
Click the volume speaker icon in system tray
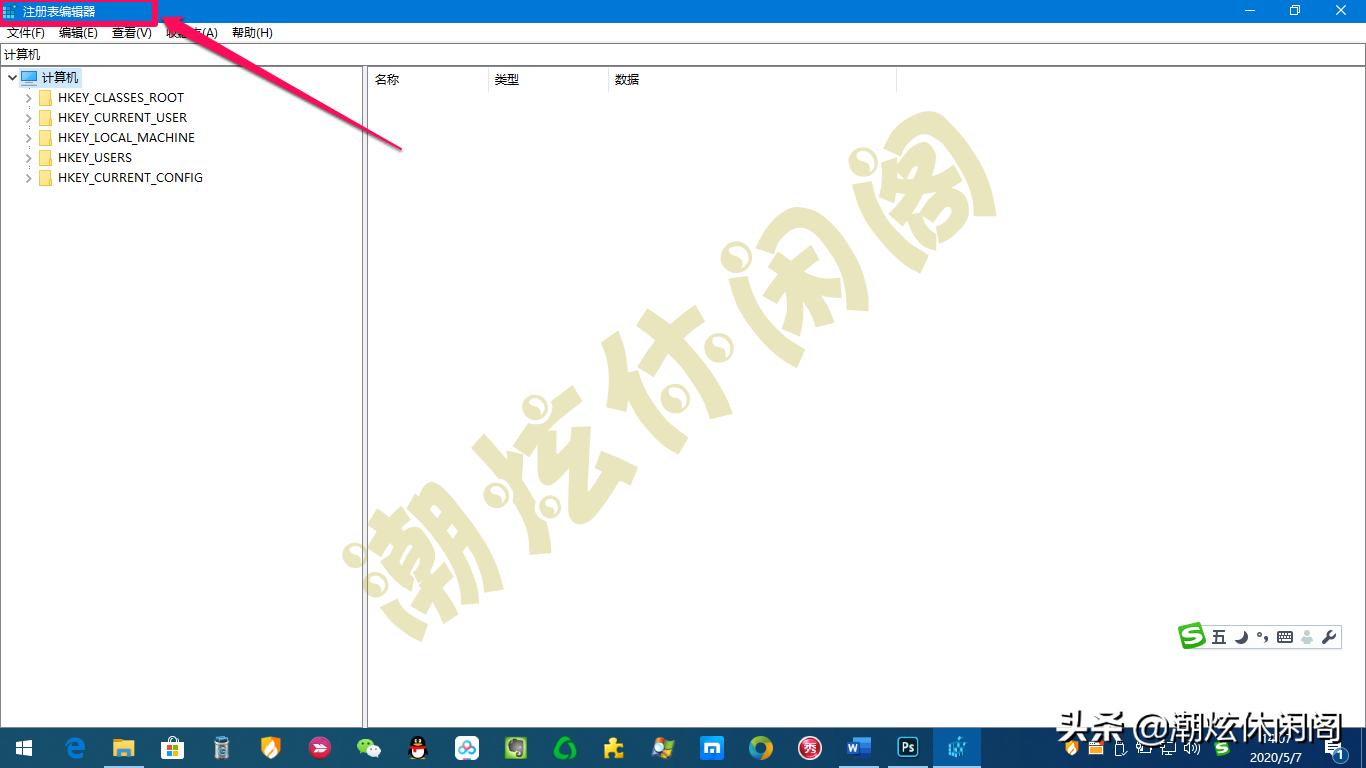tap(1191, 749)
